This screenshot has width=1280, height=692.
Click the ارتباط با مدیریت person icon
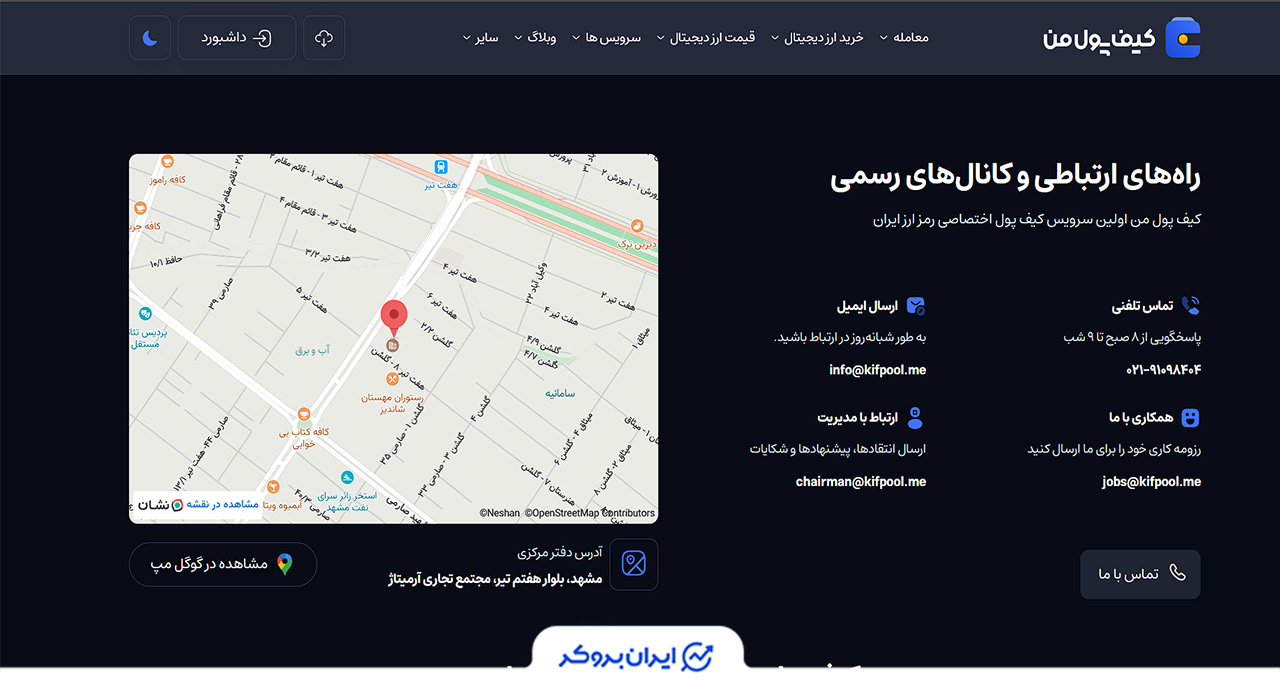point(915,418)
